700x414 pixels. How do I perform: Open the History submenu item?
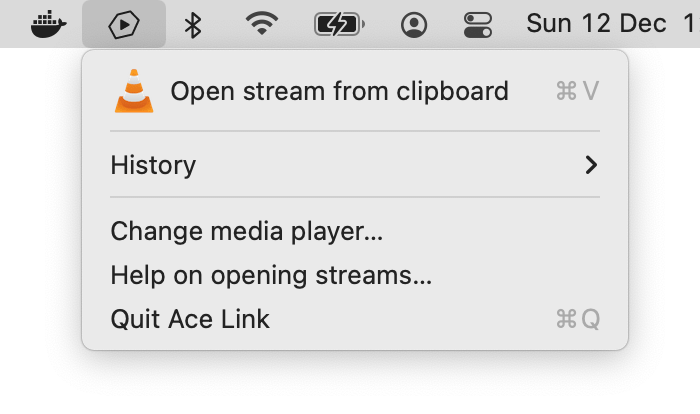[154, 165]
